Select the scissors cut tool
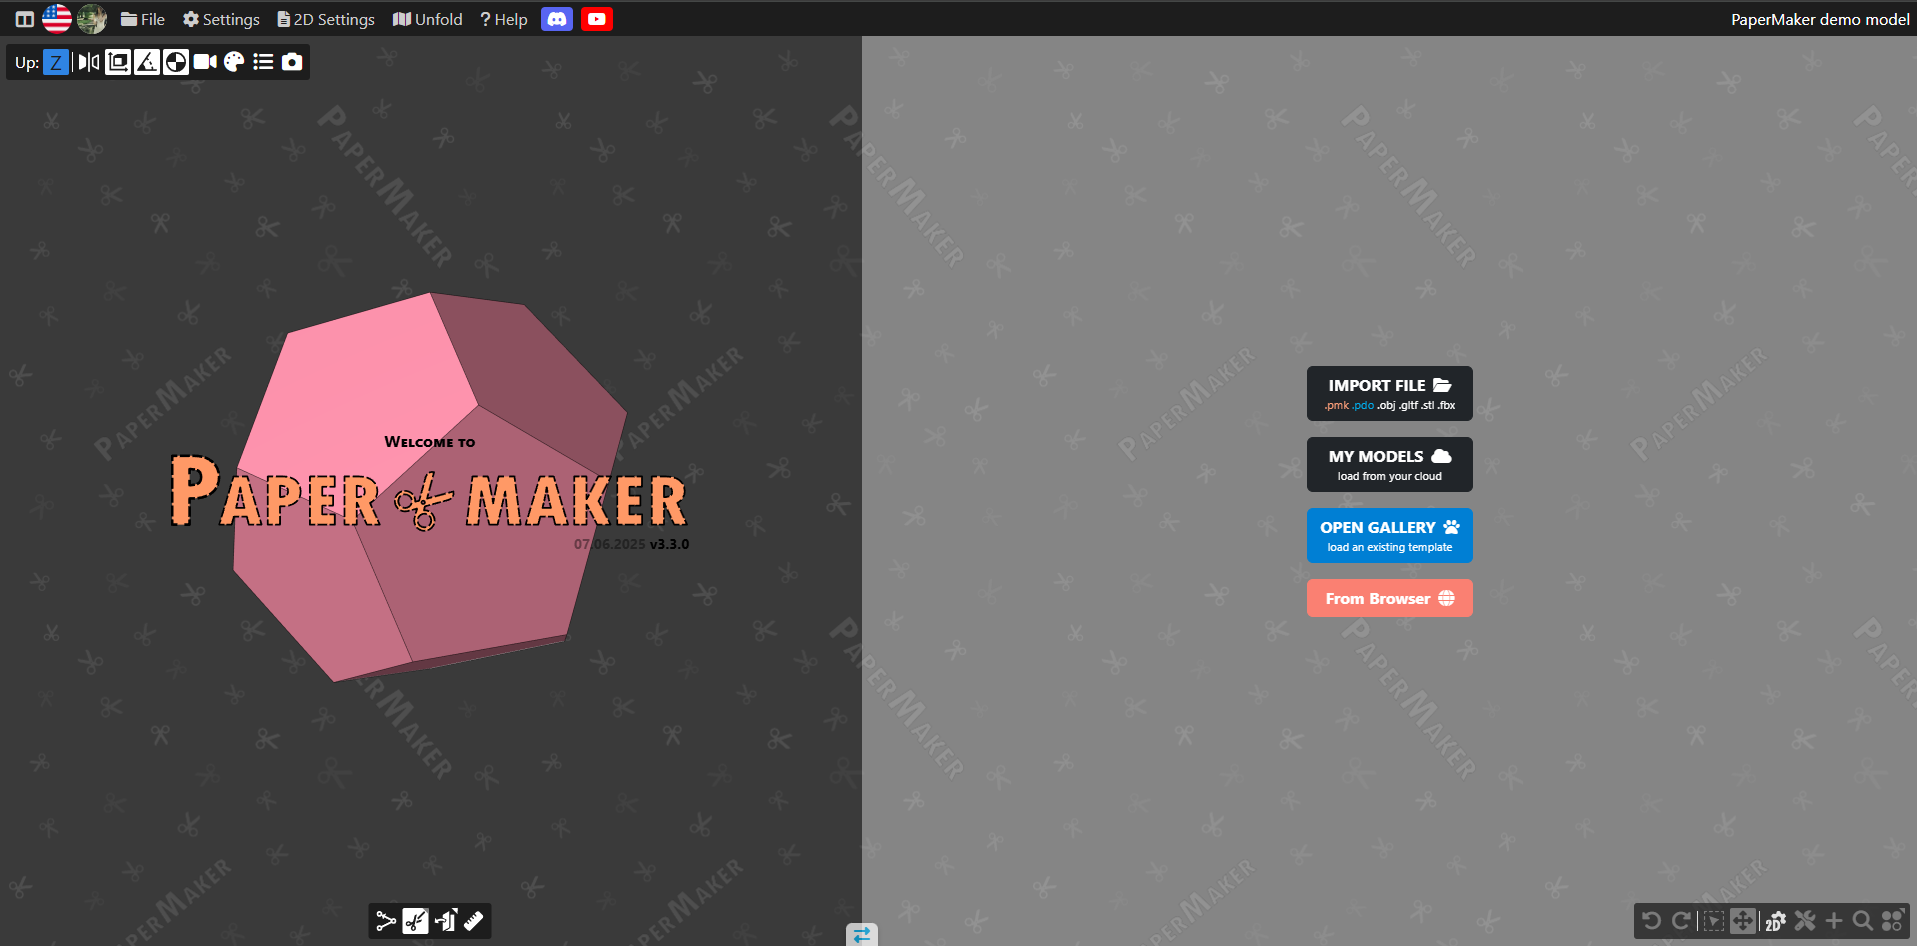The height and width of the screenshot is (946, 1917). pyautogui.click(x=415, y=921)
